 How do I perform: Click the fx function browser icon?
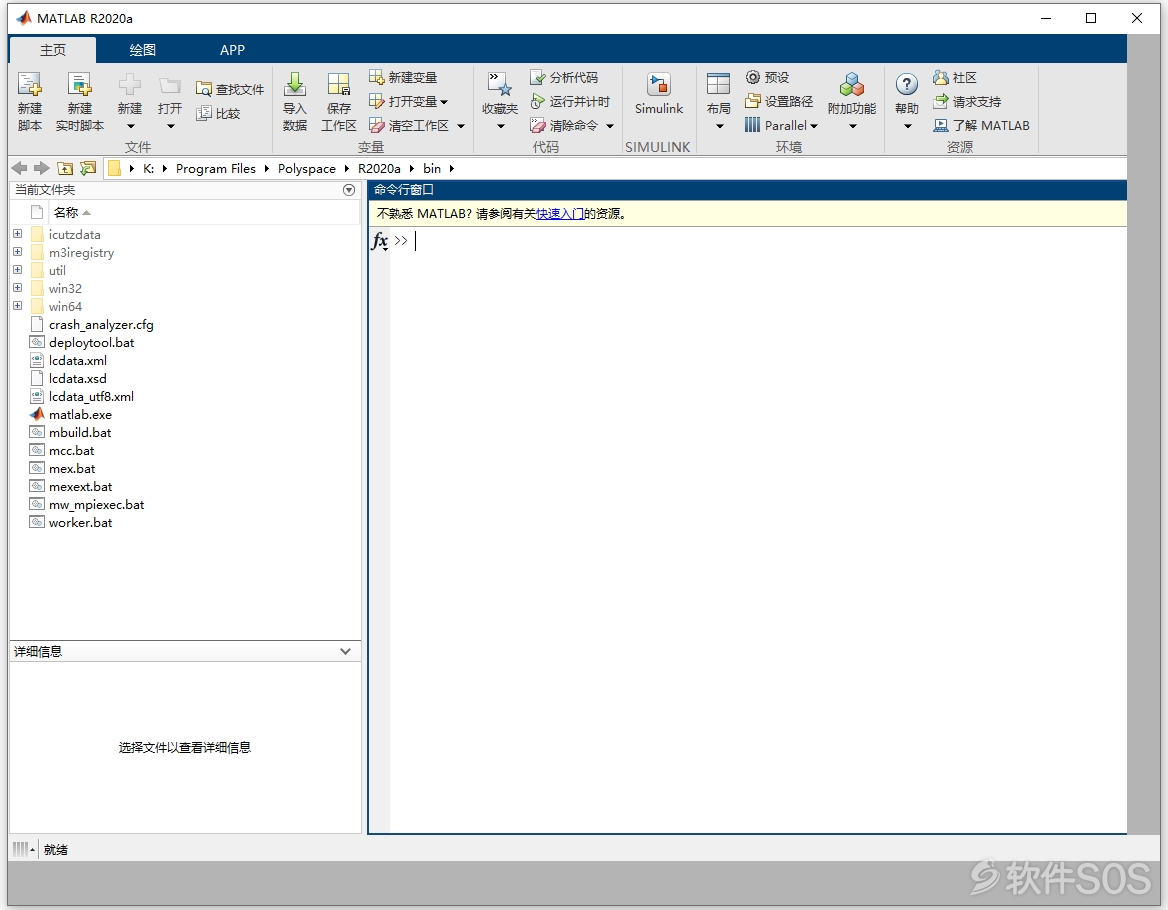[x=380, y=241]
